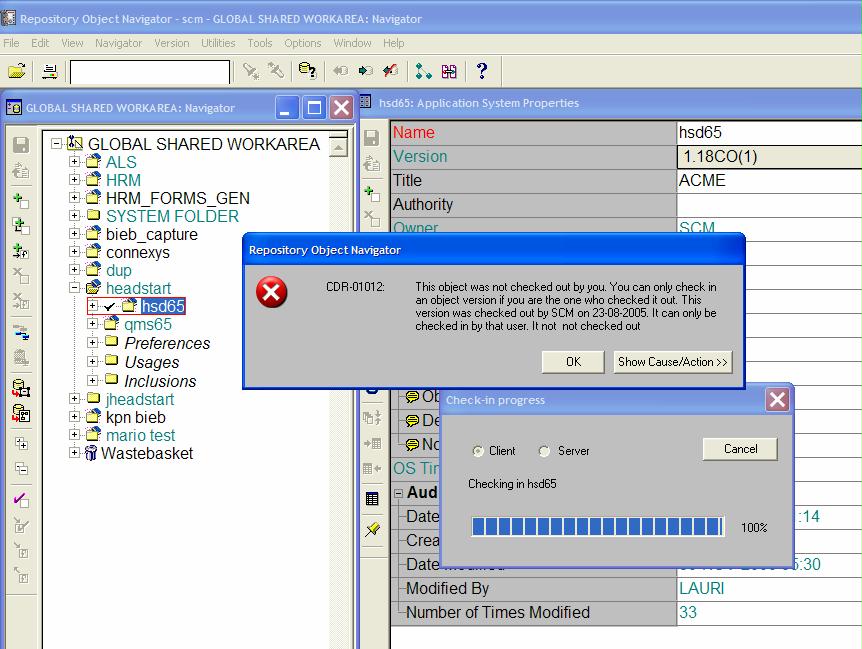The width and height of the screenshot is (862, 649).
Task: Expand the Preferences tree node
Action: point(93,343)
